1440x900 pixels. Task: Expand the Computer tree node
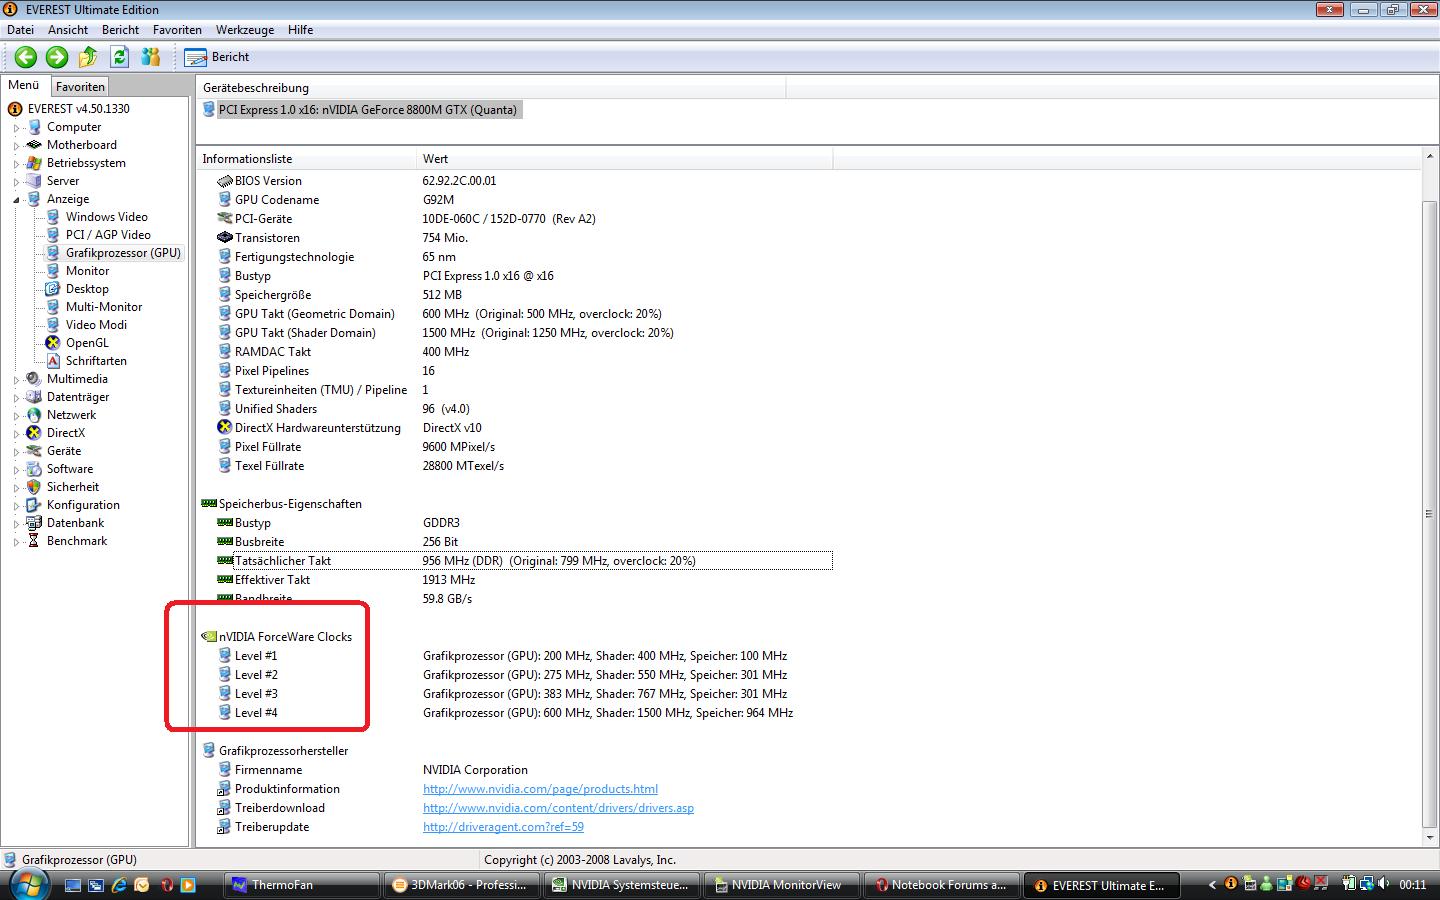click(x=16, y=128)
